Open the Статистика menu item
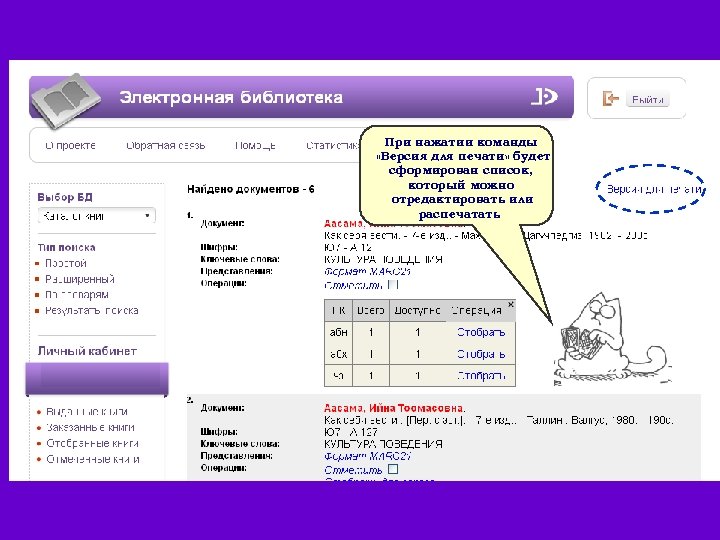Viewport: 720px width, 540px height. click(332, 146)
